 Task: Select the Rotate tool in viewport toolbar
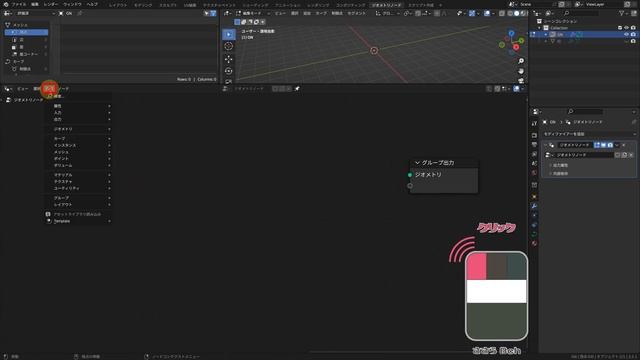tap(229, 71)
